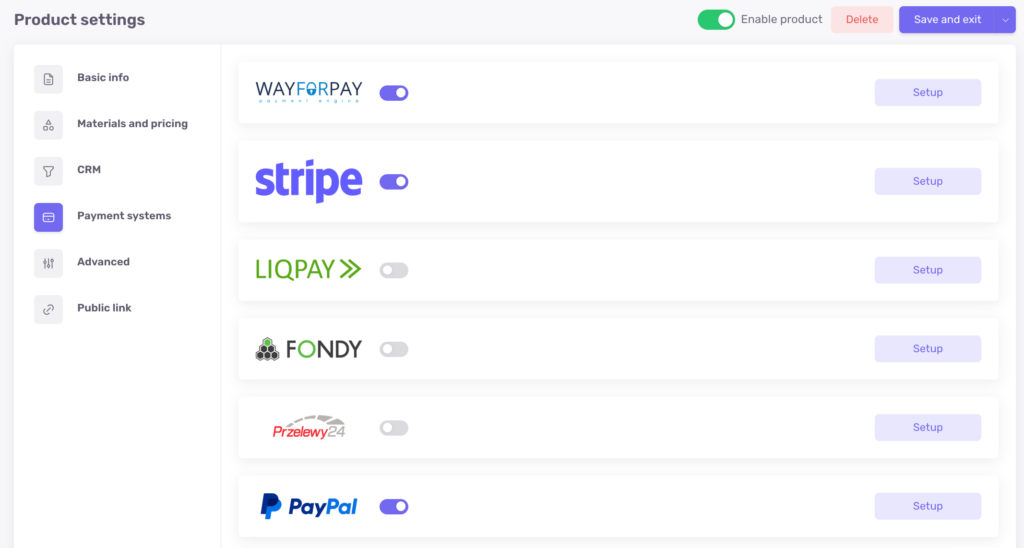Click the PayPal logo

[x=308, y=506]
